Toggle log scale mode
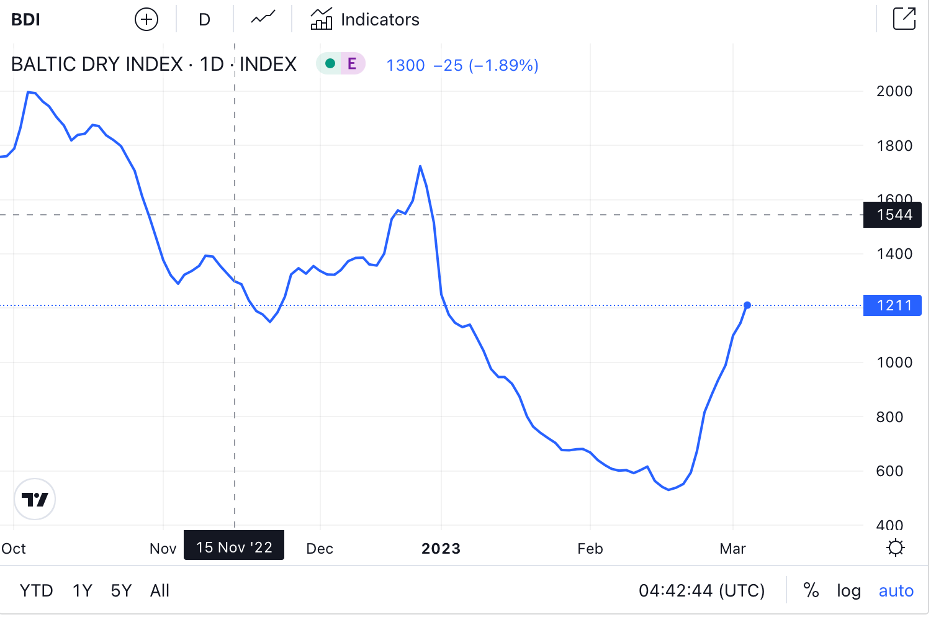Image resolution: width=936 pixels, height=618 pixels. point(848,590)
